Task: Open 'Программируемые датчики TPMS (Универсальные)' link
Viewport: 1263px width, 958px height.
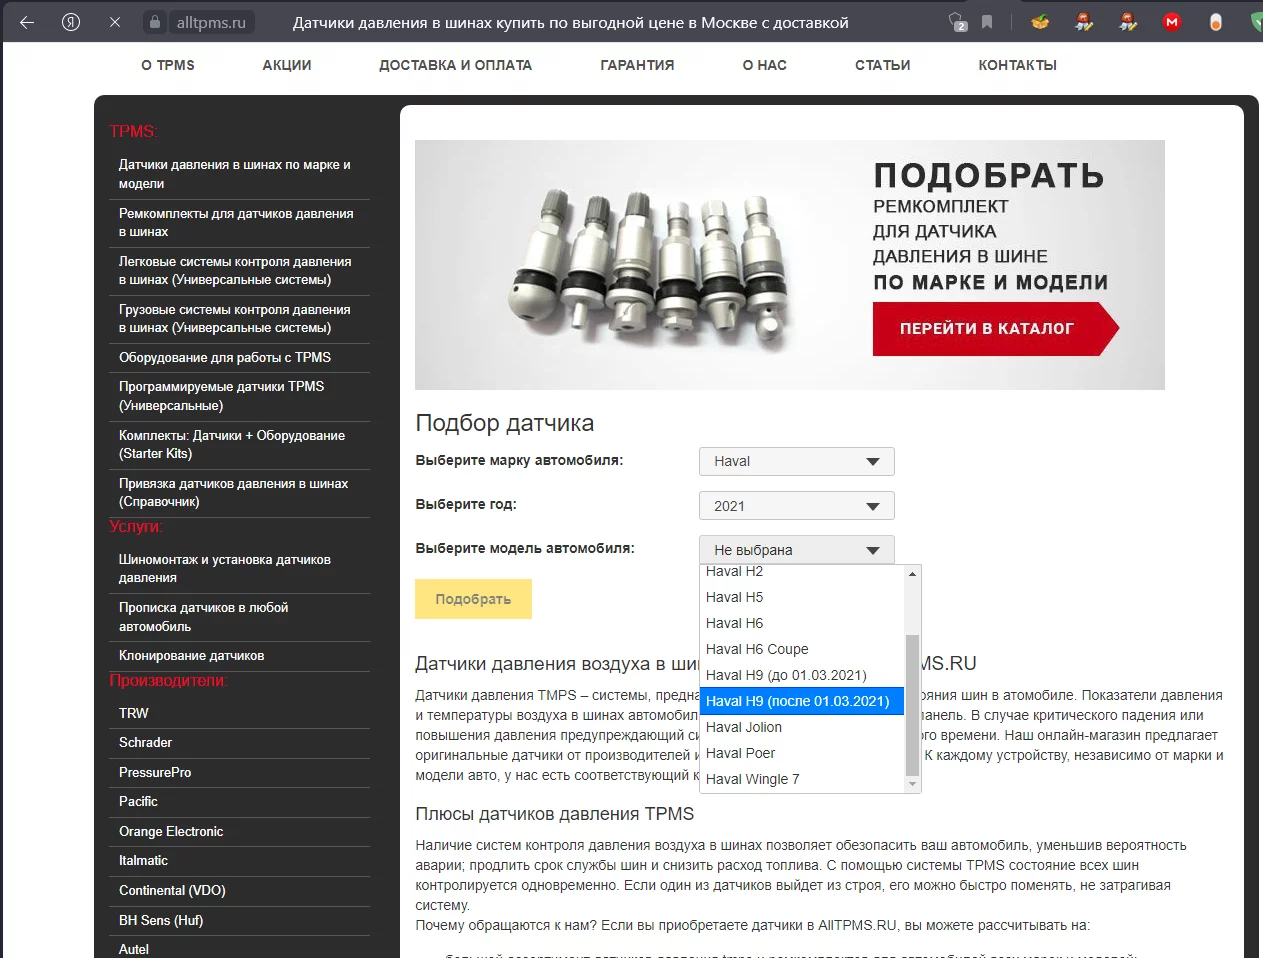Action: [222, 396]
